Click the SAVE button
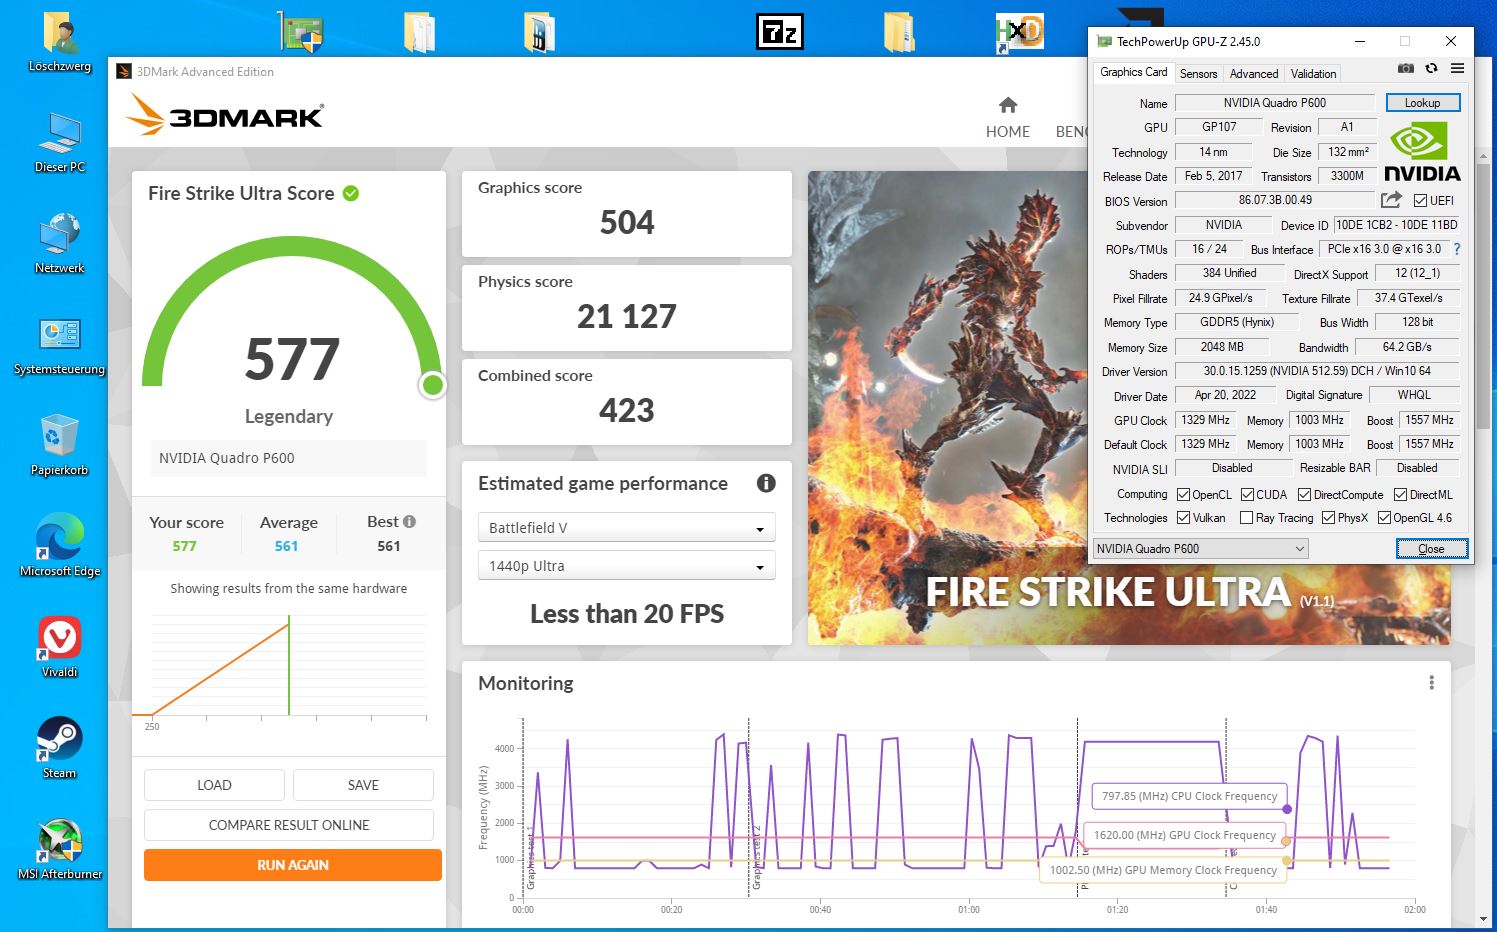Image resolution: width=1497 pixels, height=932 pixels. pos(363,785)
